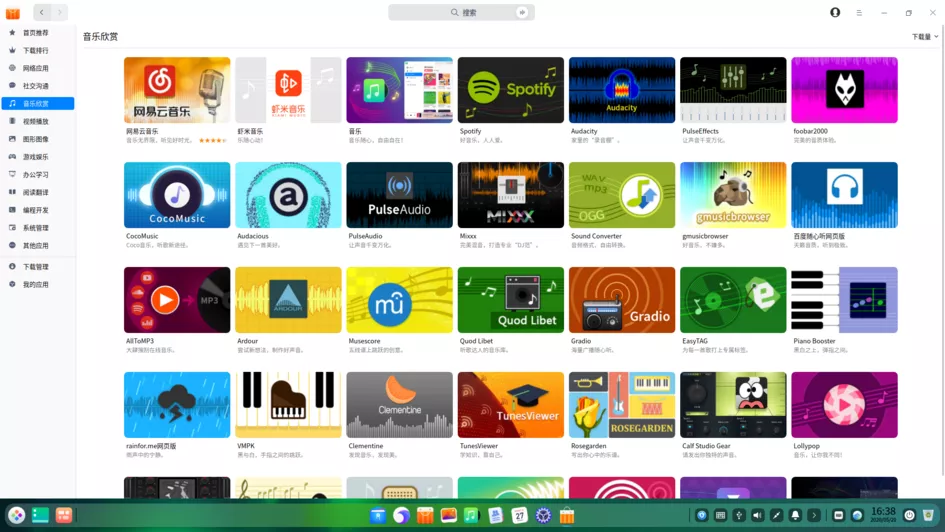Select 系统管理 category in the sidebar
The height and width of the screenshot is (532, 945).
pyautogui.click(x=37, y=228)
